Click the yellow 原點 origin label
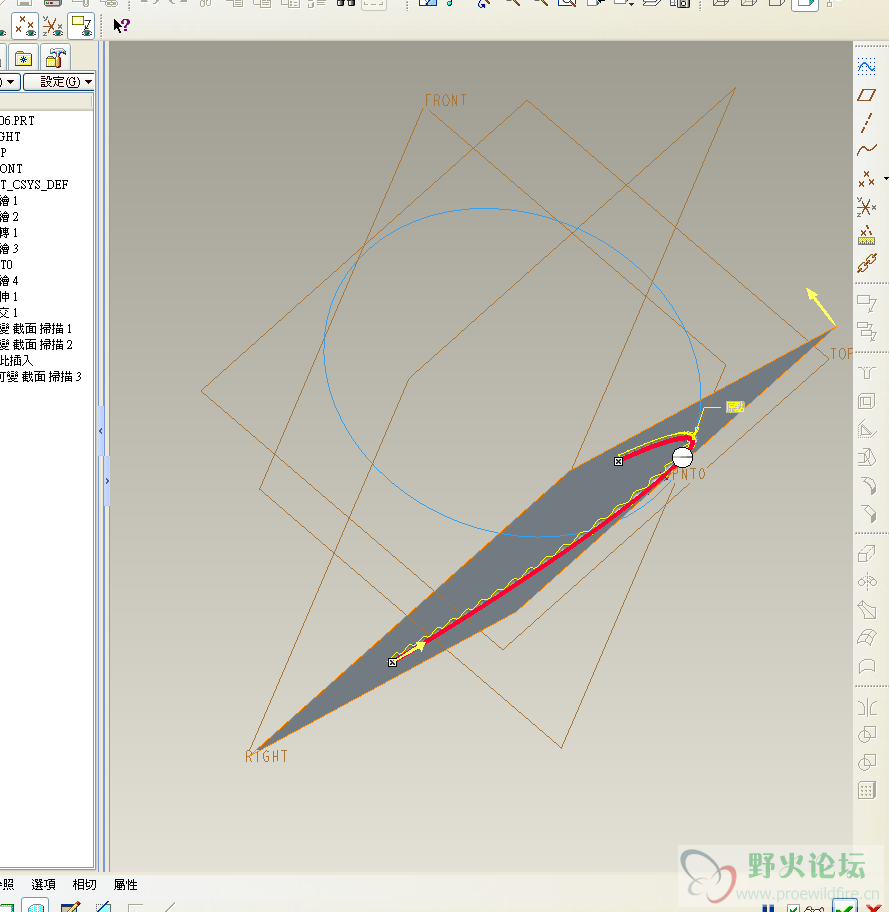The height and width of the screenshot is (912, 889). click(x=735, y=407)
